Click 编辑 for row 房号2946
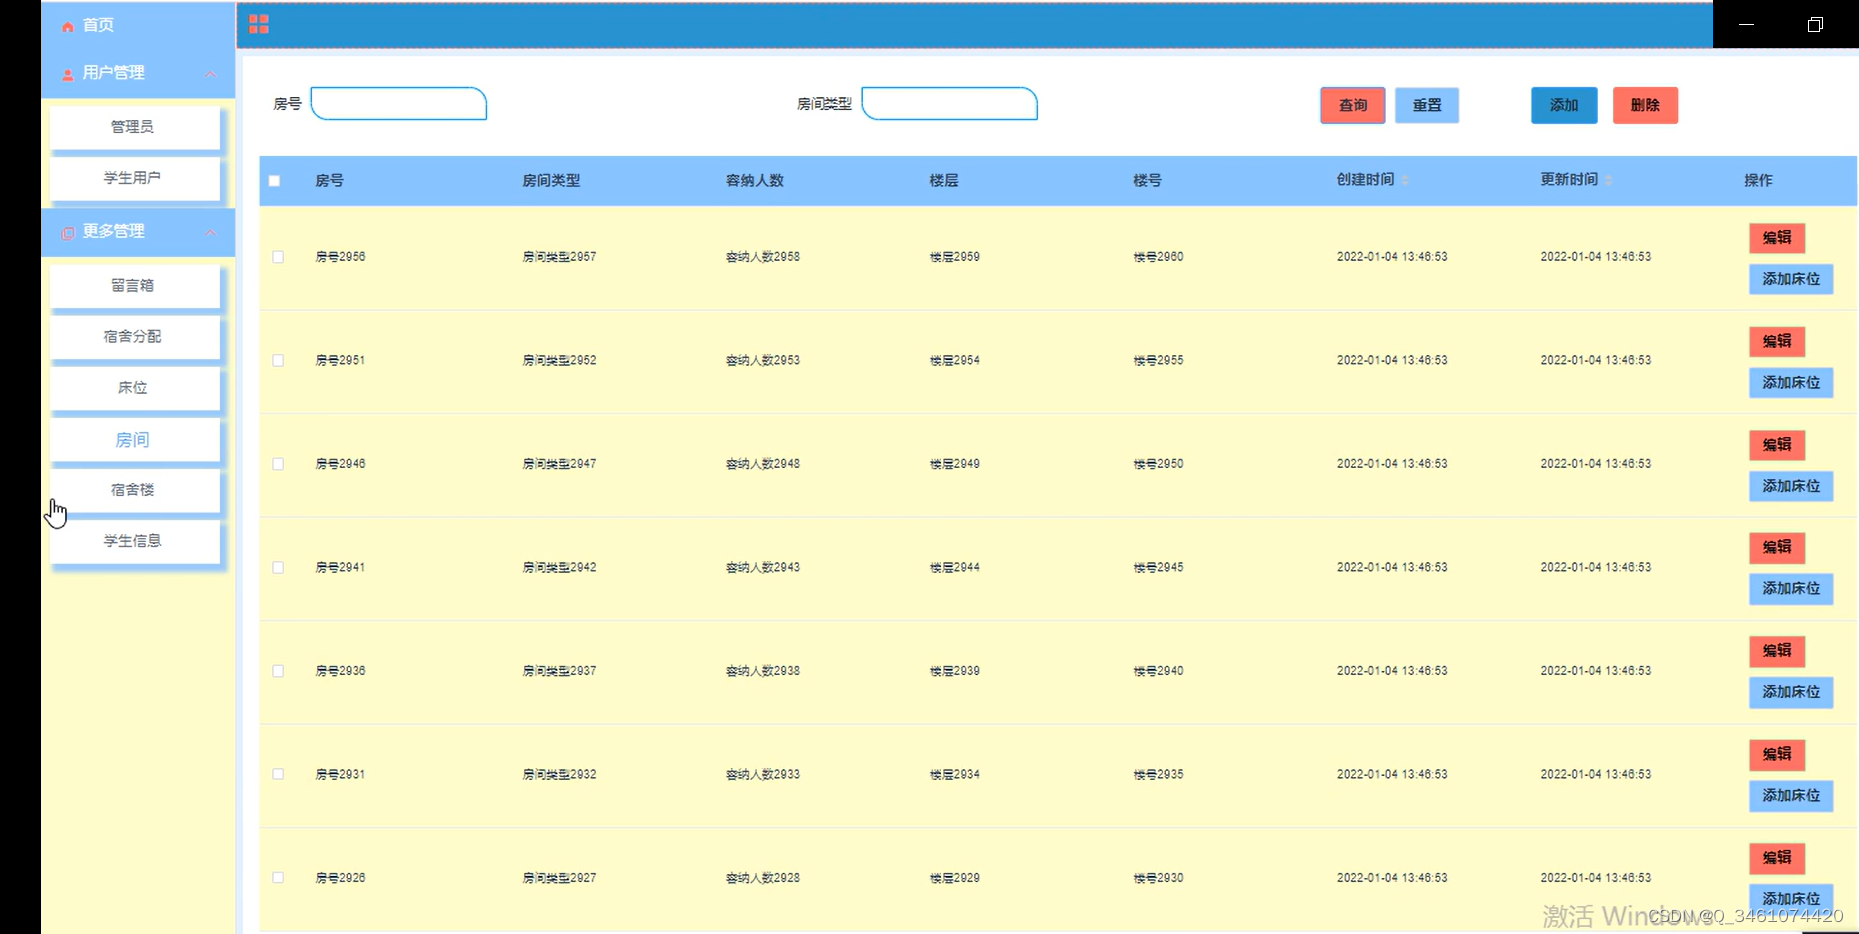Screen dimensions: 1859x934 coord(1777,445)
